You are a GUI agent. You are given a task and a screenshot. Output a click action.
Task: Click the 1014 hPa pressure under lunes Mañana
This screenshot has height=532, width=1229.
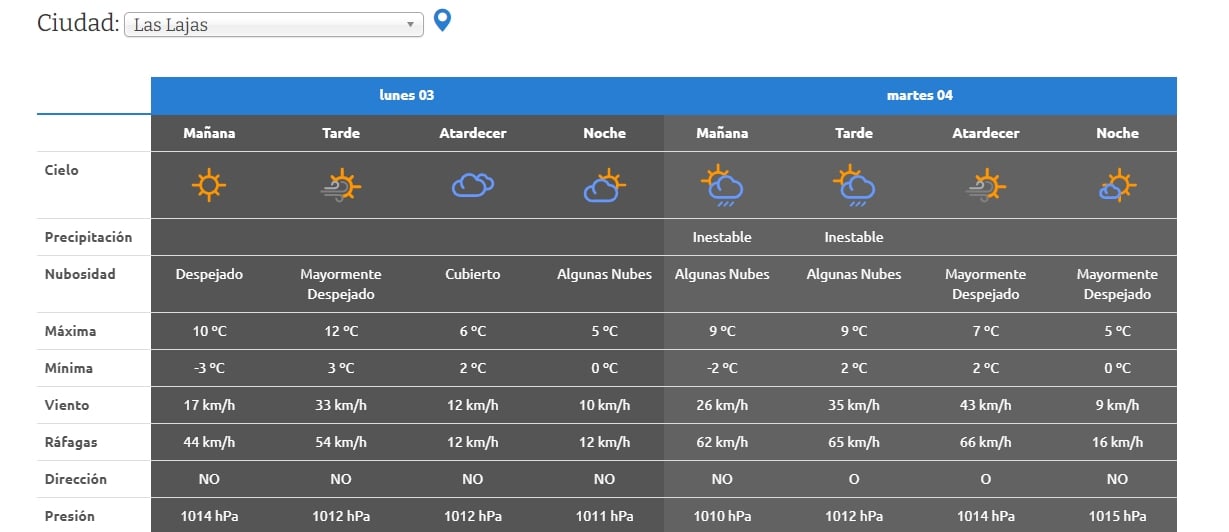(x=209, y=516)
